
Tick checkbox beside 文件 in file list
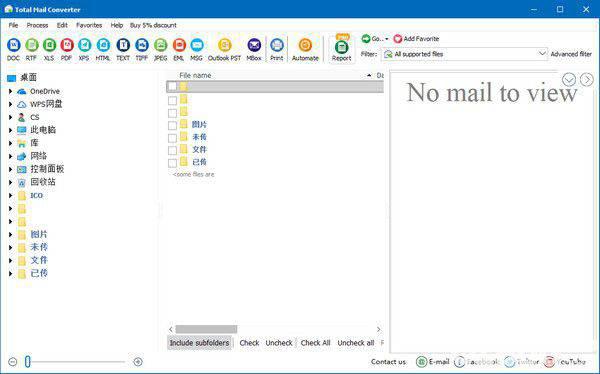[173, 150]
